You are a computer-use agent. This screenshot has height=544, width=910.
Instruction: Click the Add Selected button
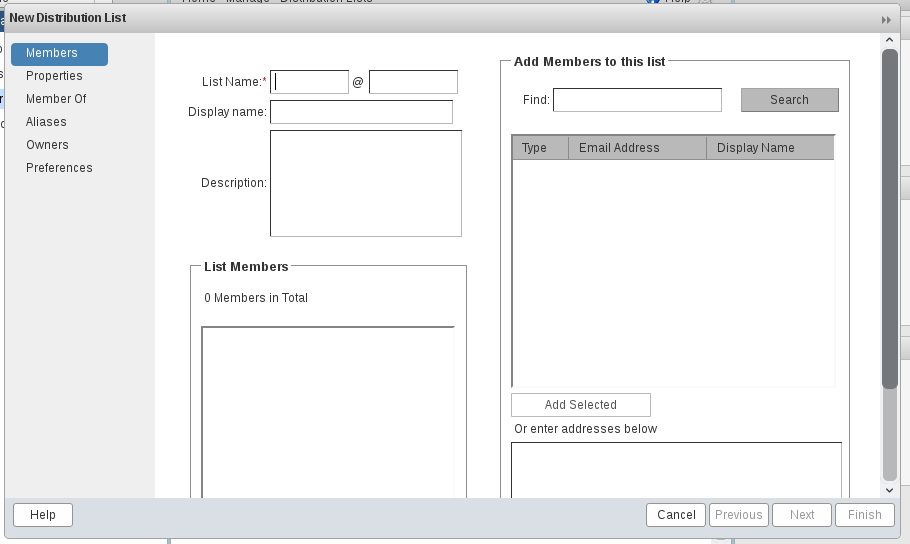tap(581, 405)
